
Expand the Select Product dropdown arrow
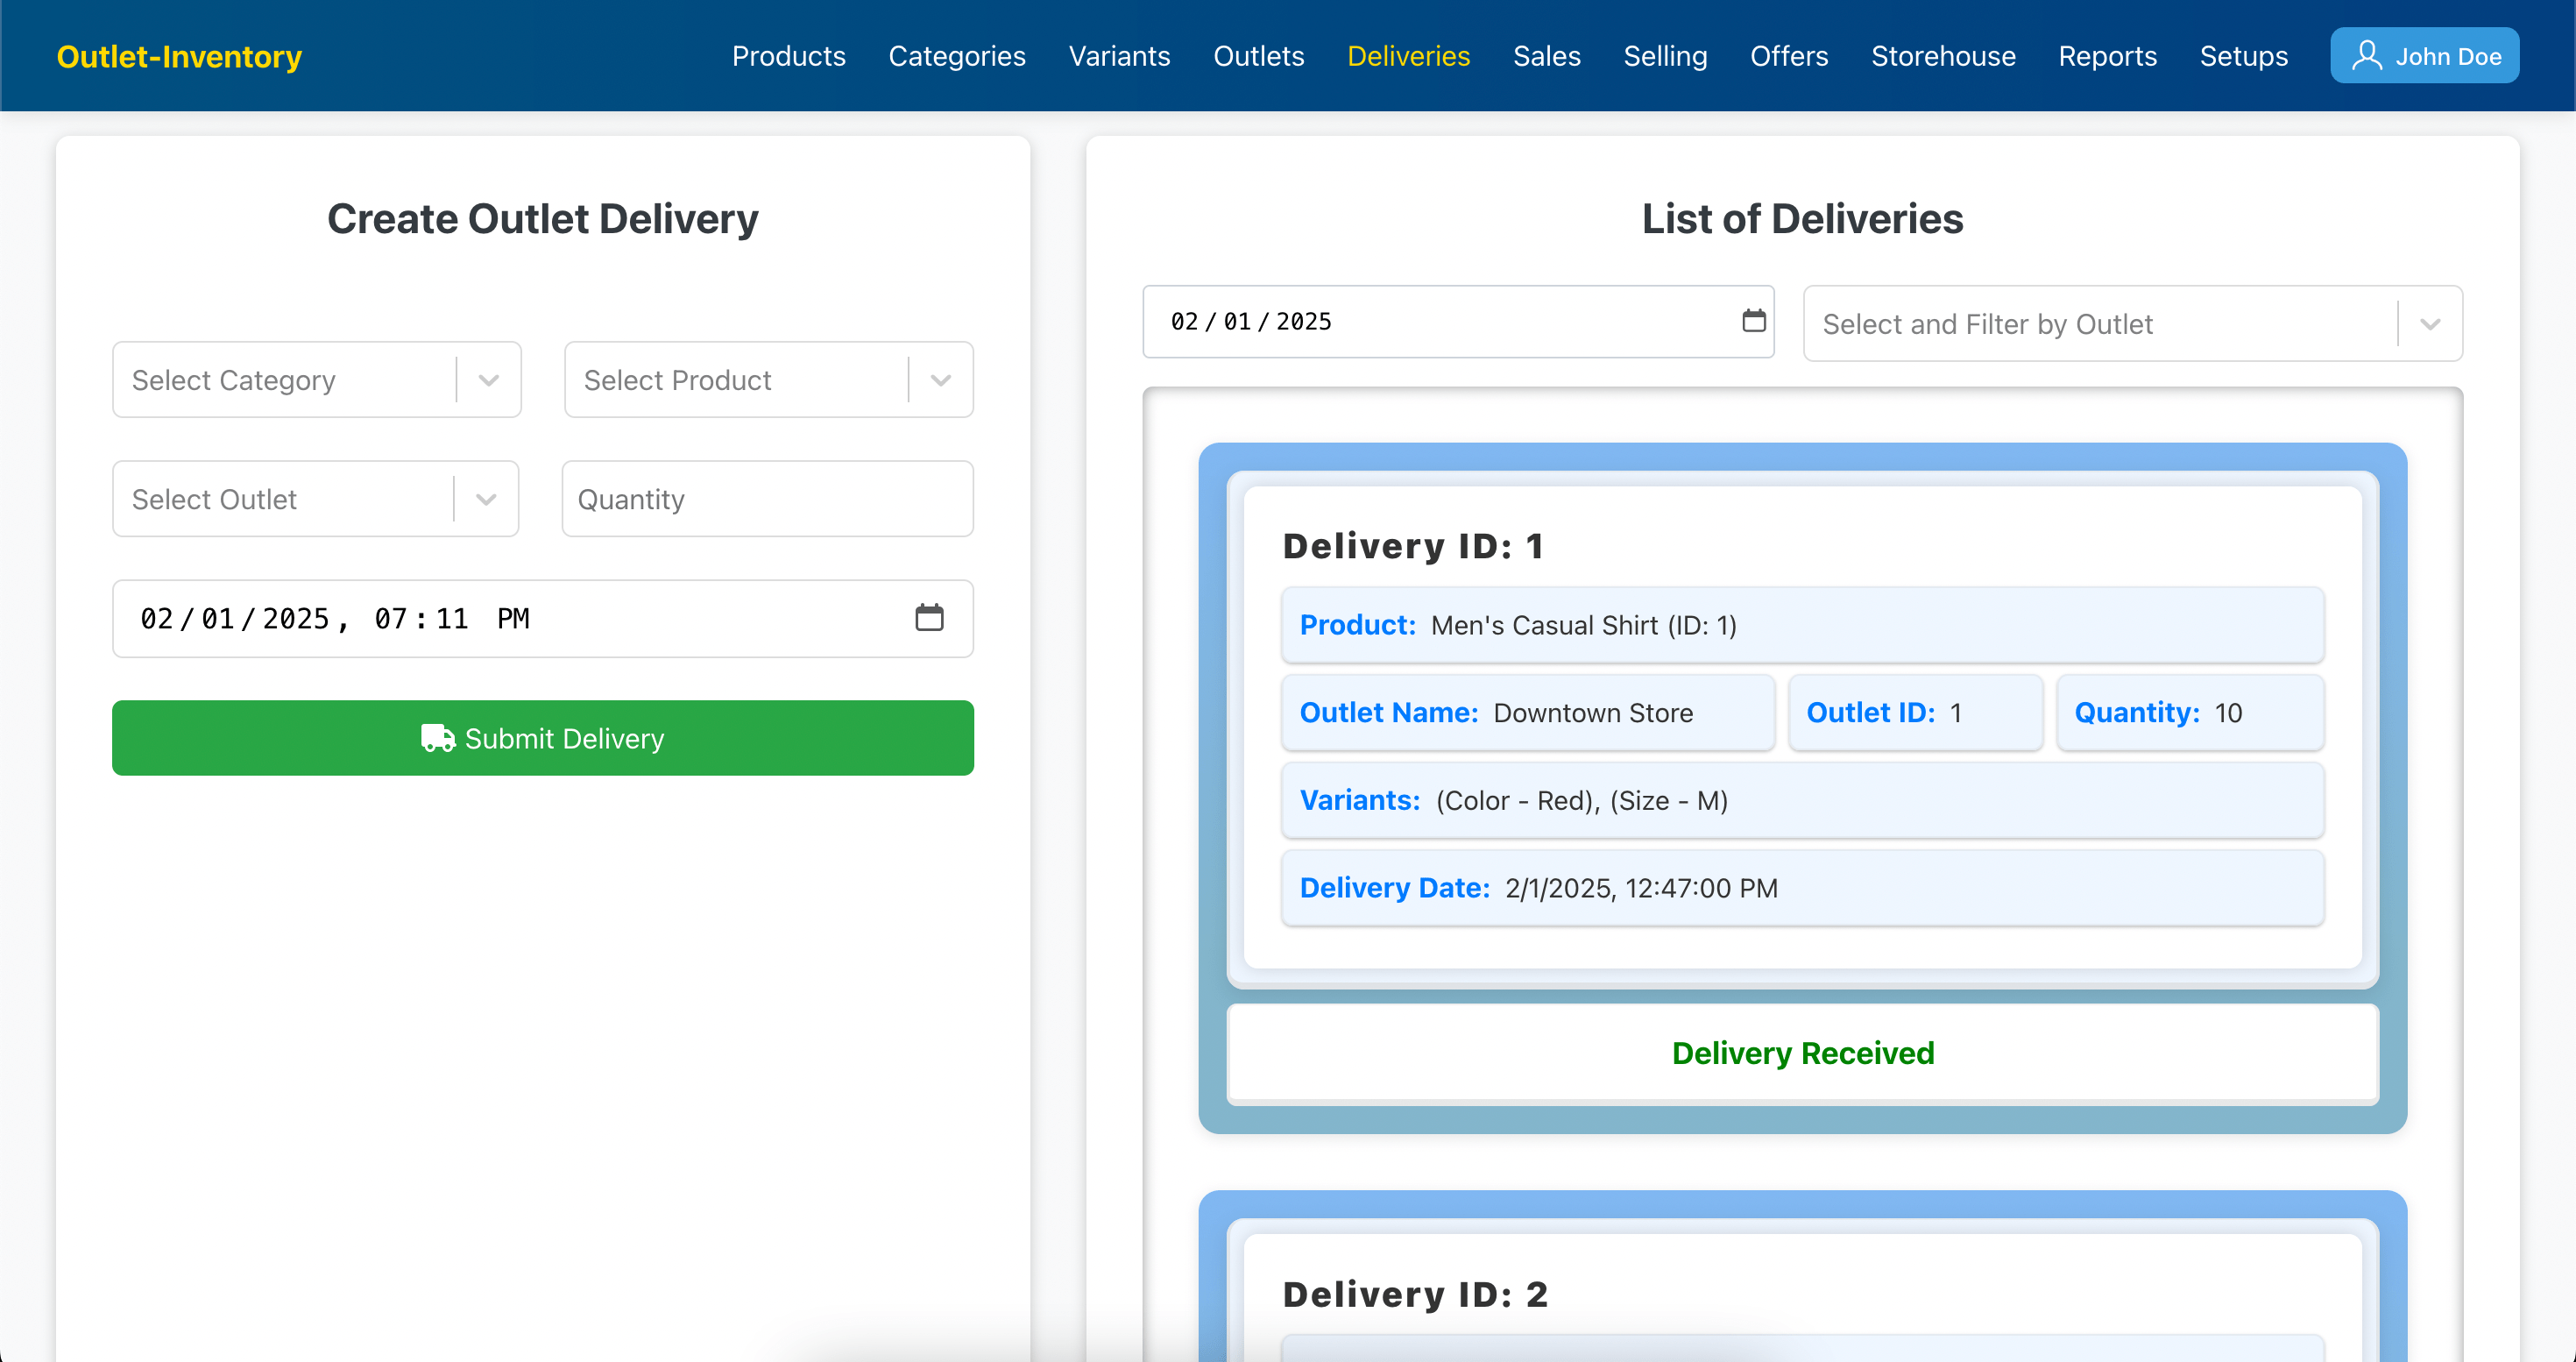(940, 380)
